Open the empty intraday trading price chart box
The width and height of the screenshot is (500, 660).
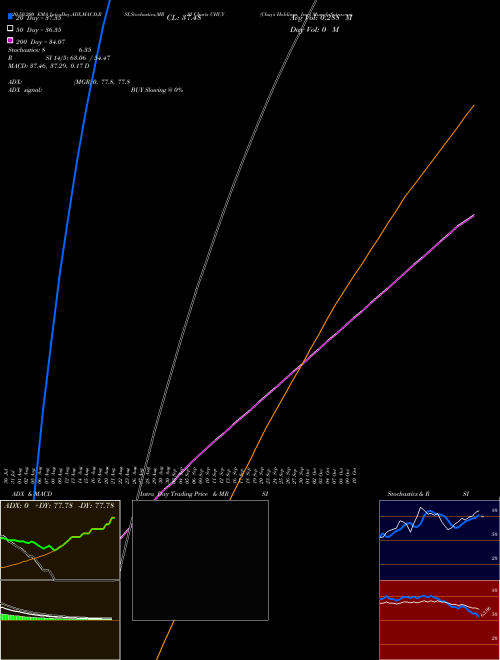(x=200, y=560)
